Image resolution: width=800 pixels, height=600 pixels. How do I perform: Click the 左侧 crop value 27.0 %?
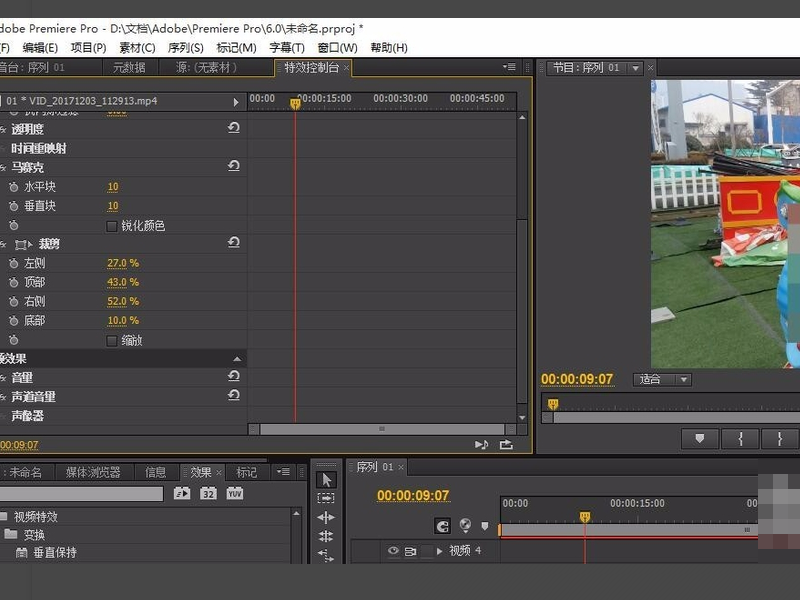click(123, 264)
